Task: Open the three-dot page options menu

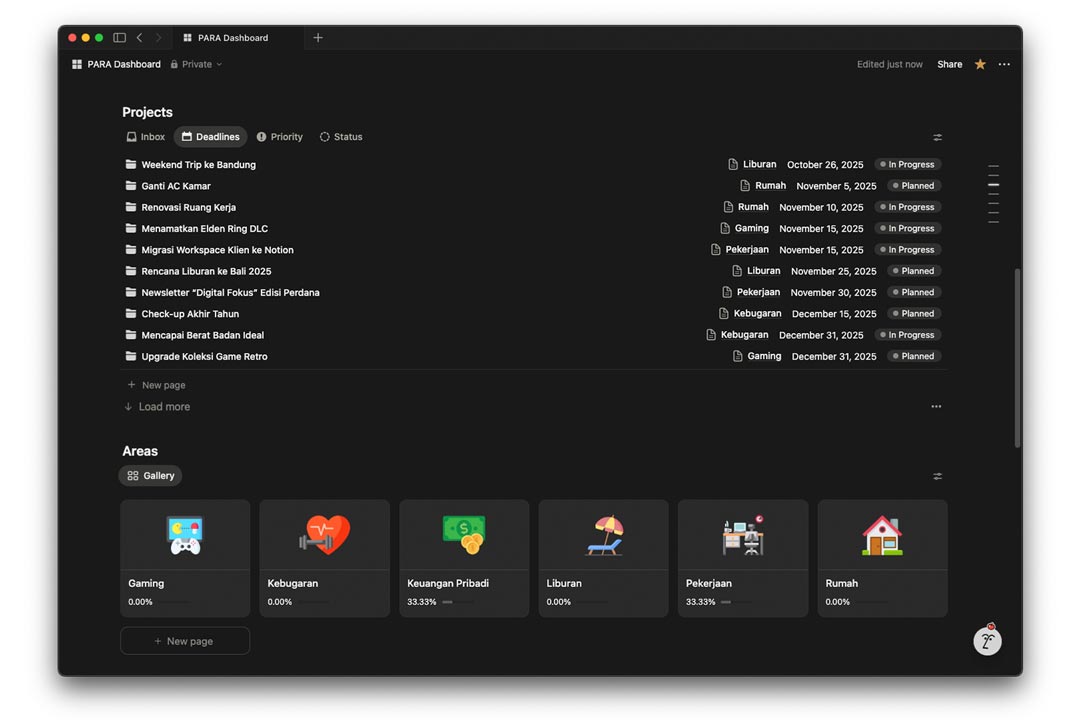Action: 1004,64
